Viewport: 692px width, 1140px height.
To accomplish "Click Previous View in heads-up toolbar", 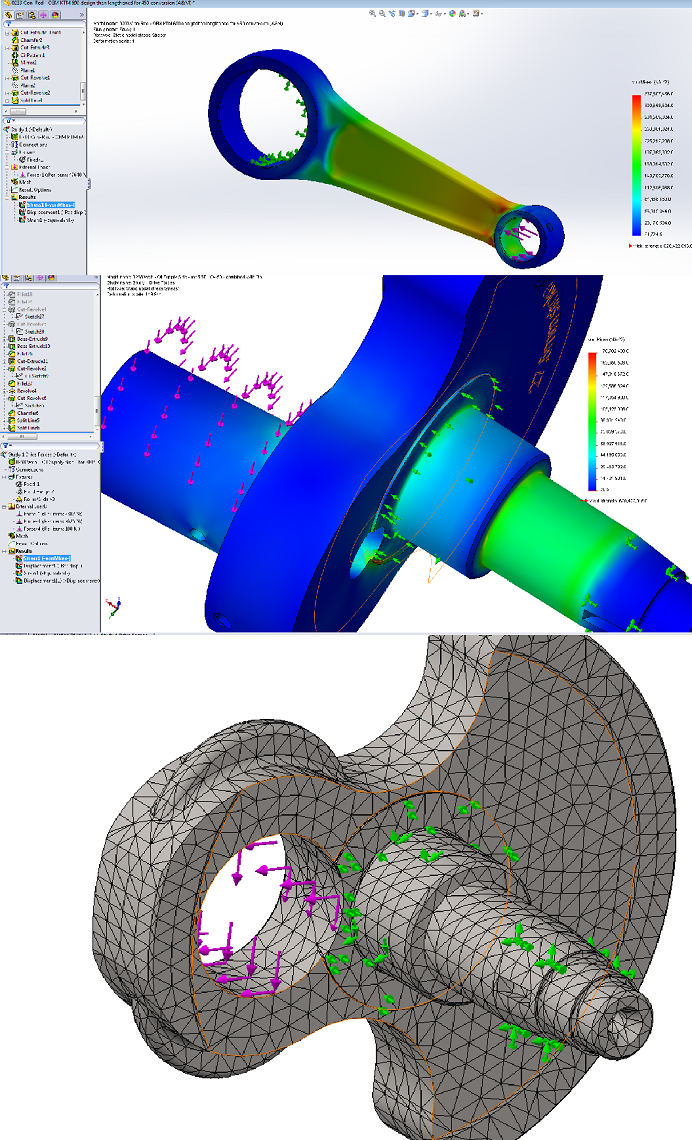I will (392, 14).
